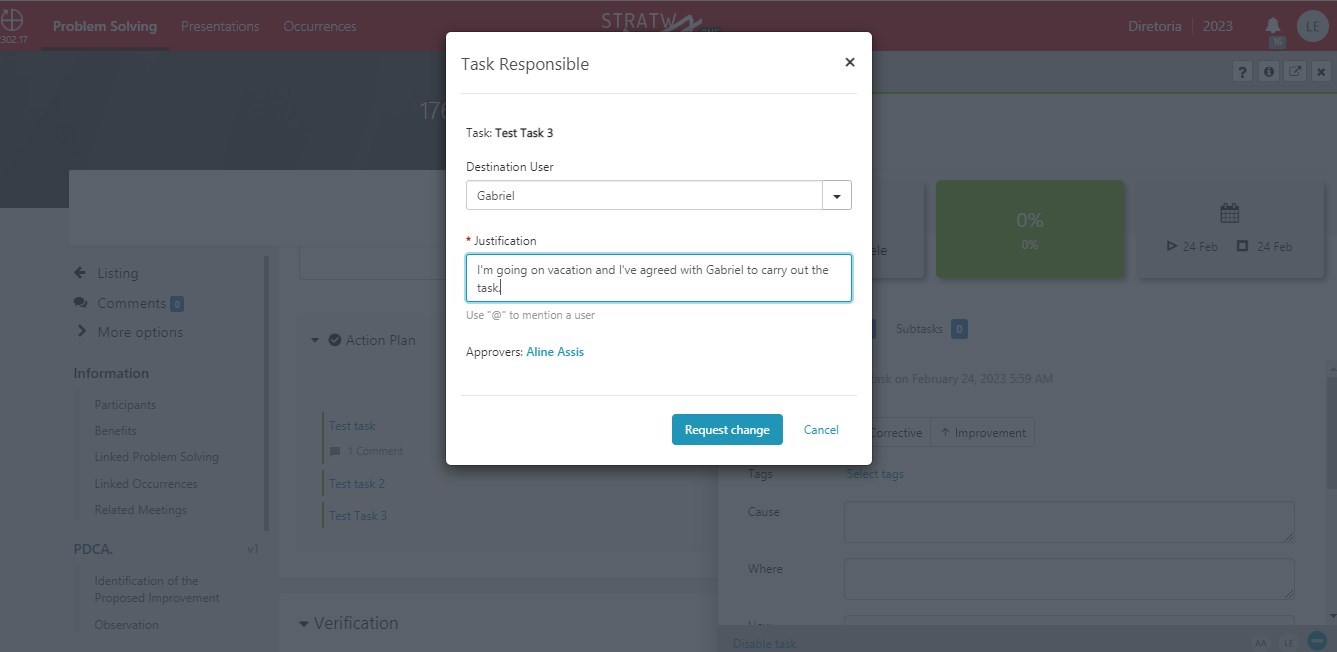Image resolution: width=1337 pixels, height=652 pixels.
Task: Click the help question mark icon
Action: coord(1241,72)
